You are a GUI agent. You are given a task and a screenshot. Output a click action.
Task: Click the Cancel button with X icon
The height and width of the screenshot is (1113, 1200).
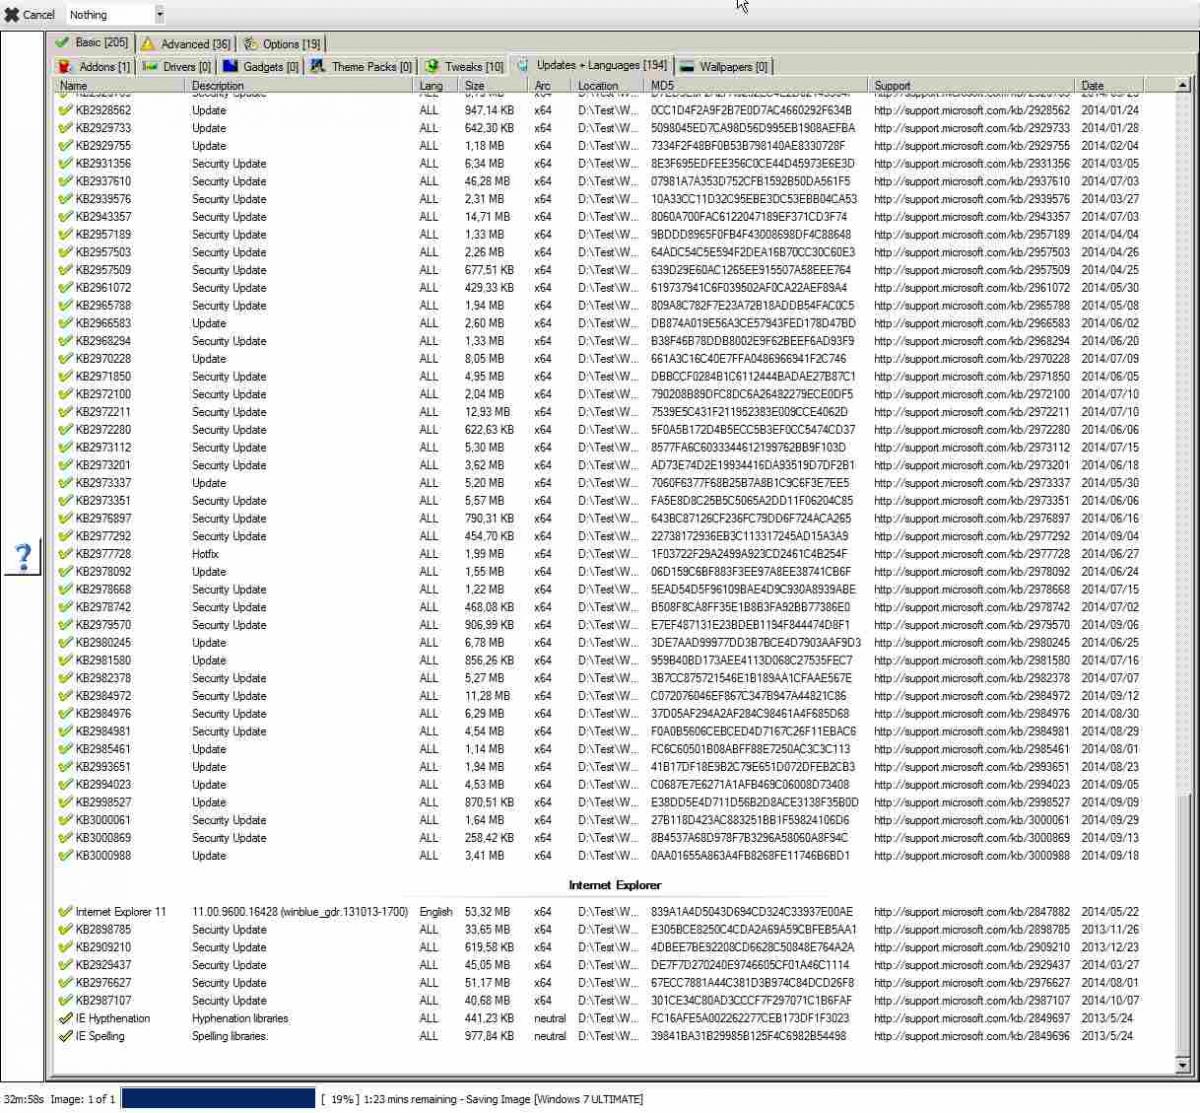pos(29,14)
